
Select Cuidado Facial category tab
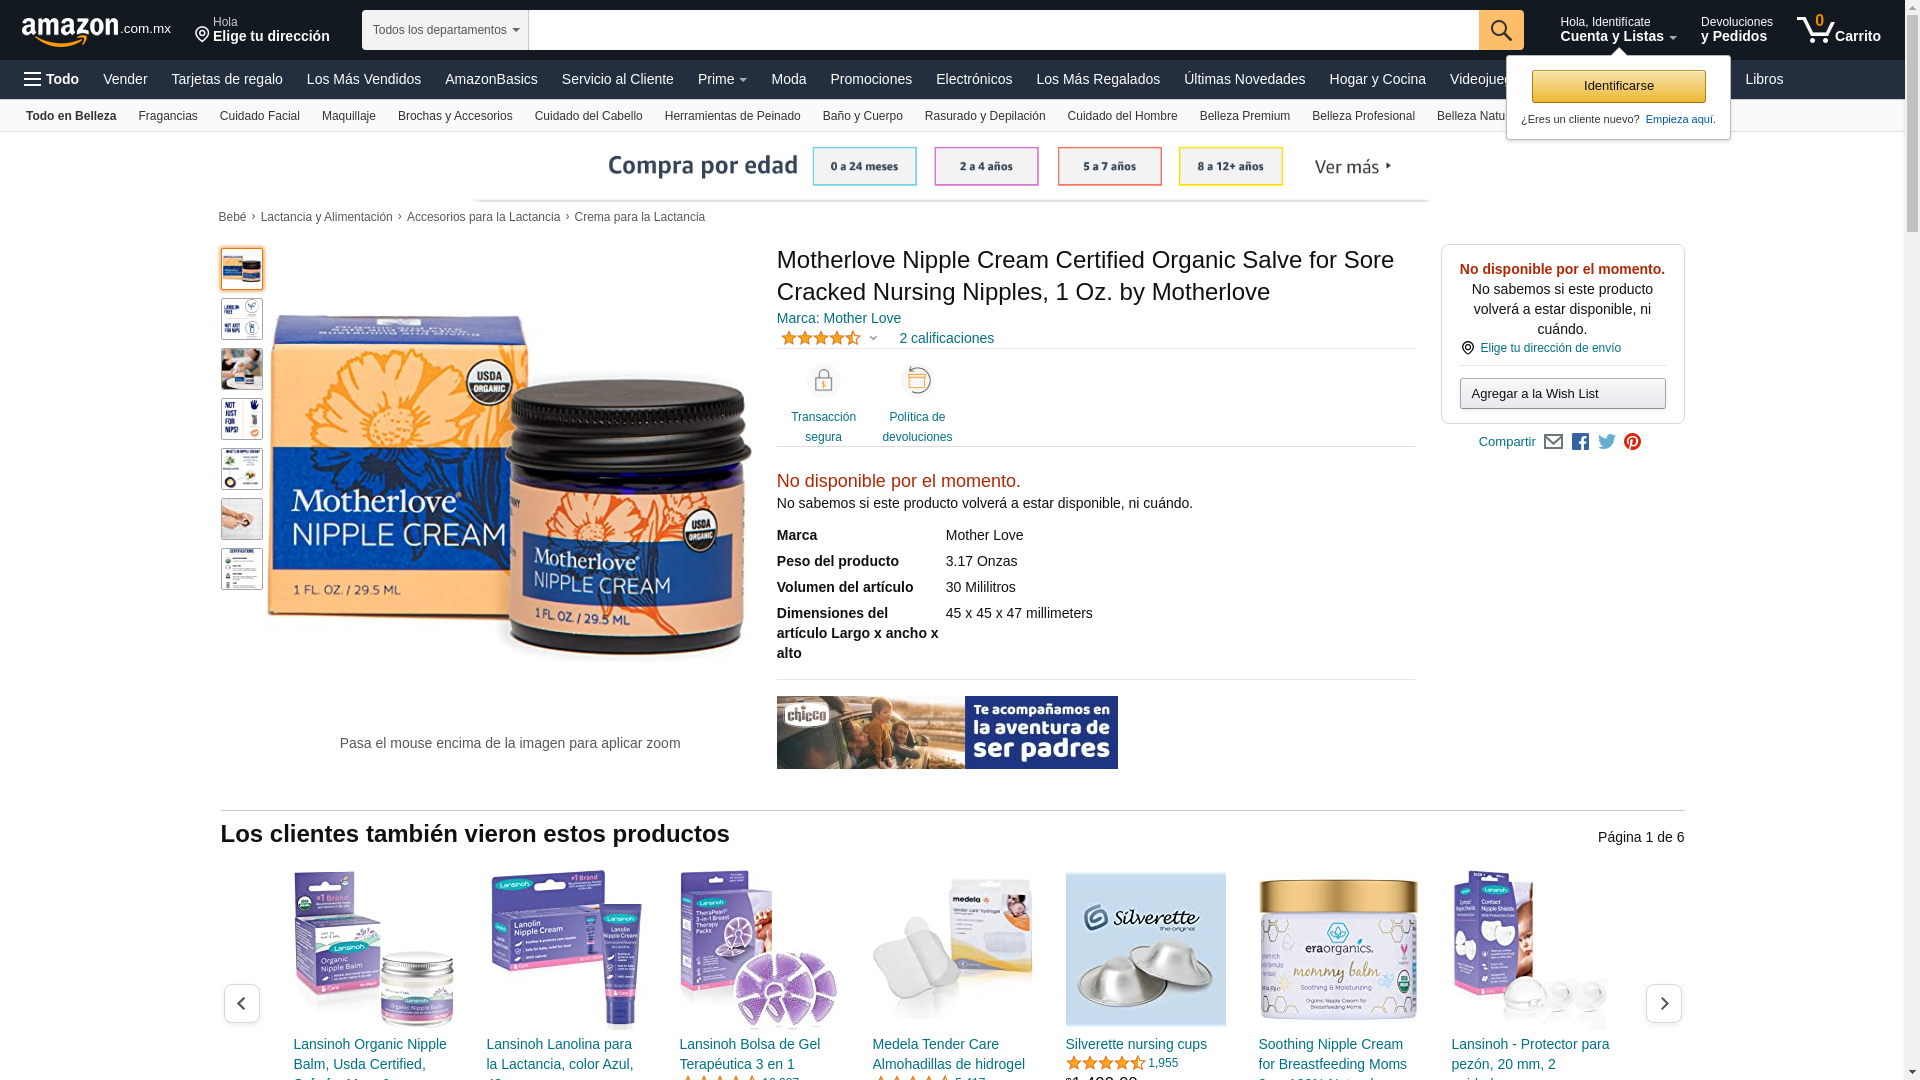(260, 116)
